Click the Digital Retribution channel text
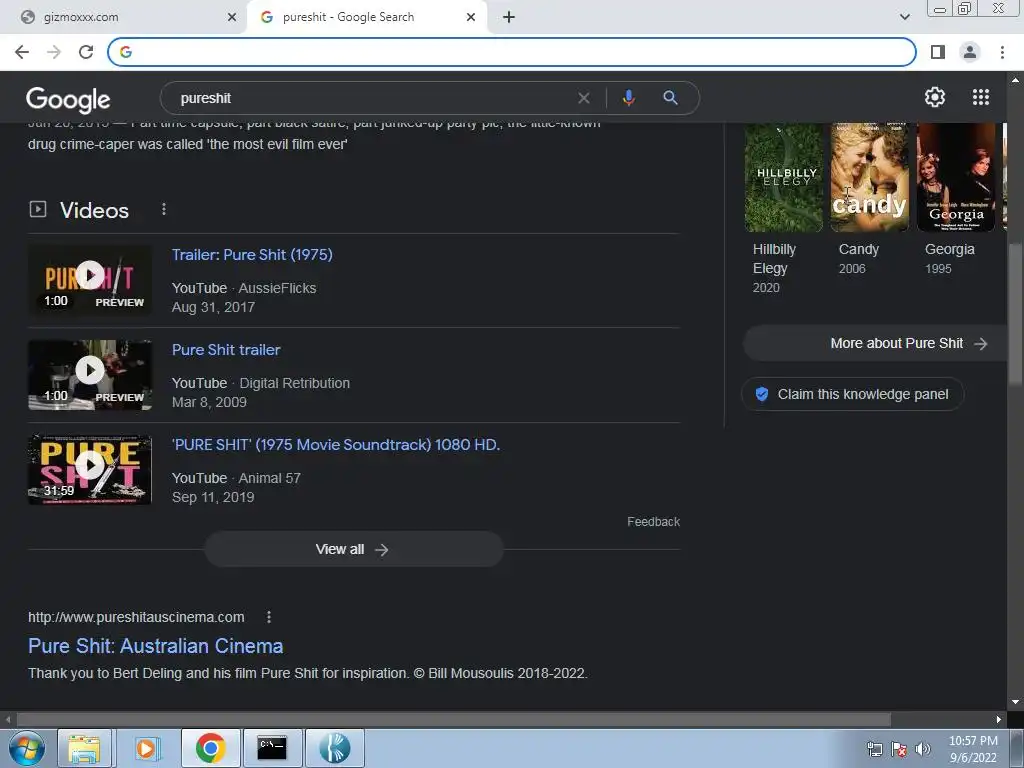This screenshot has width=1024, height=768. tap(295, 383)
